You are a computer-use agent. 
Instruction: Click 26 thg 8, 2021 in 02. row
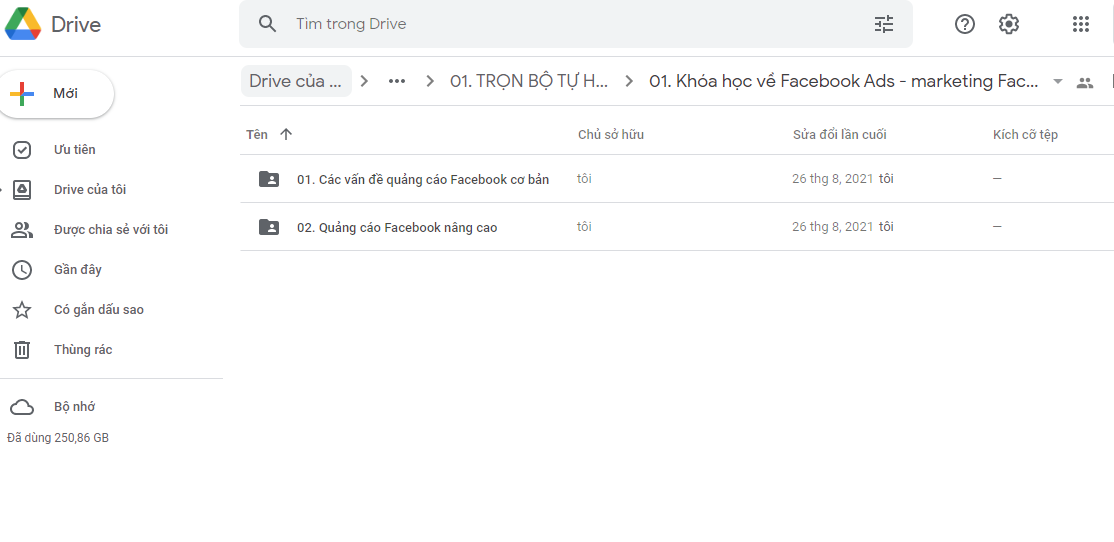tap(833, 227)
